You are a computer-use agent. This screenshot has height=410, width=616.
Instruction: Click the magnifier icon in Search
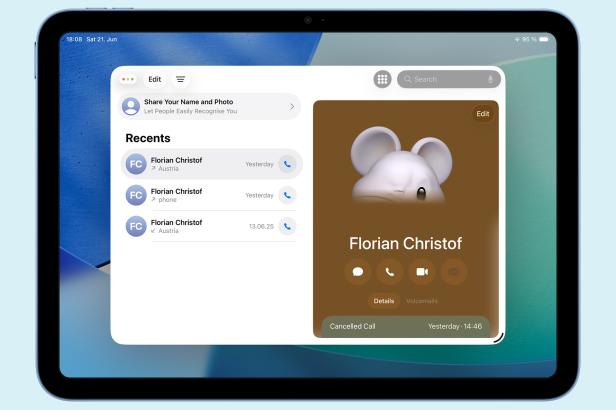click(407, 79)
